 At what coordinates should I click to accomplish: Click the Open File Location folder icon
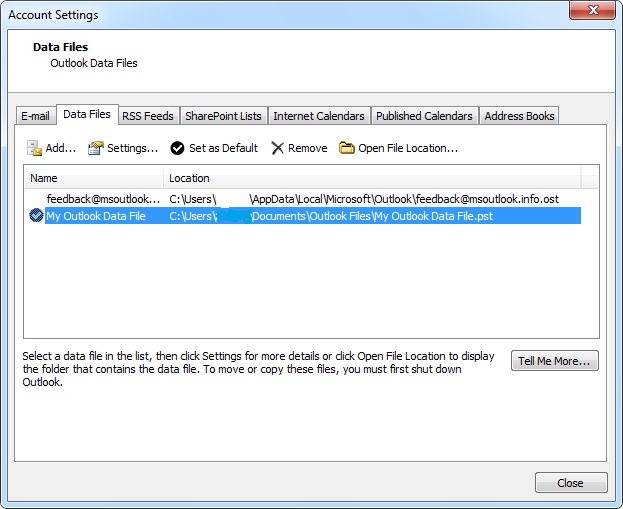pyautogui.click(x=346, y=148)
